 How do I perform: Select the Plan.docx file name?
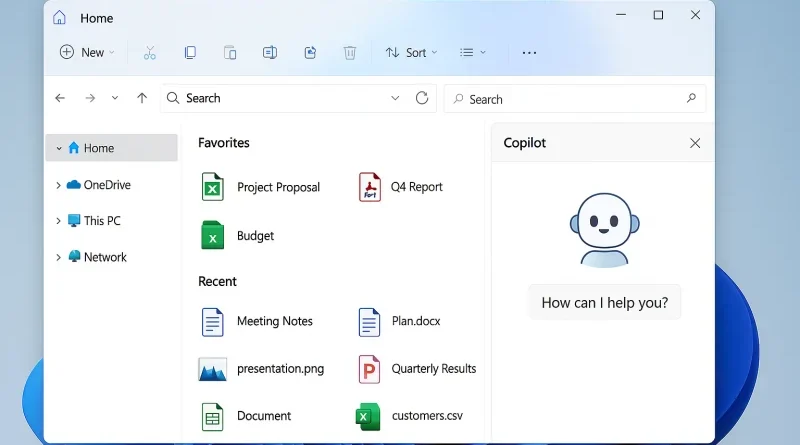click(x=416, y=321)
